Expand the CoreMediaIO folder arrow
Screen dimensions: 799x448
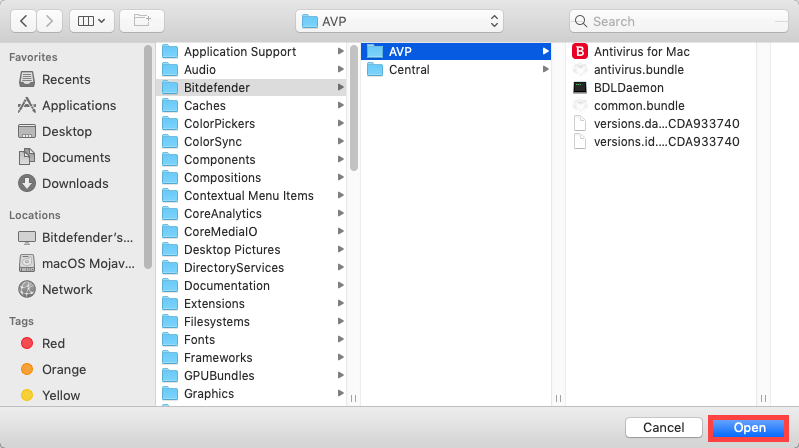[x=340, y=231]
